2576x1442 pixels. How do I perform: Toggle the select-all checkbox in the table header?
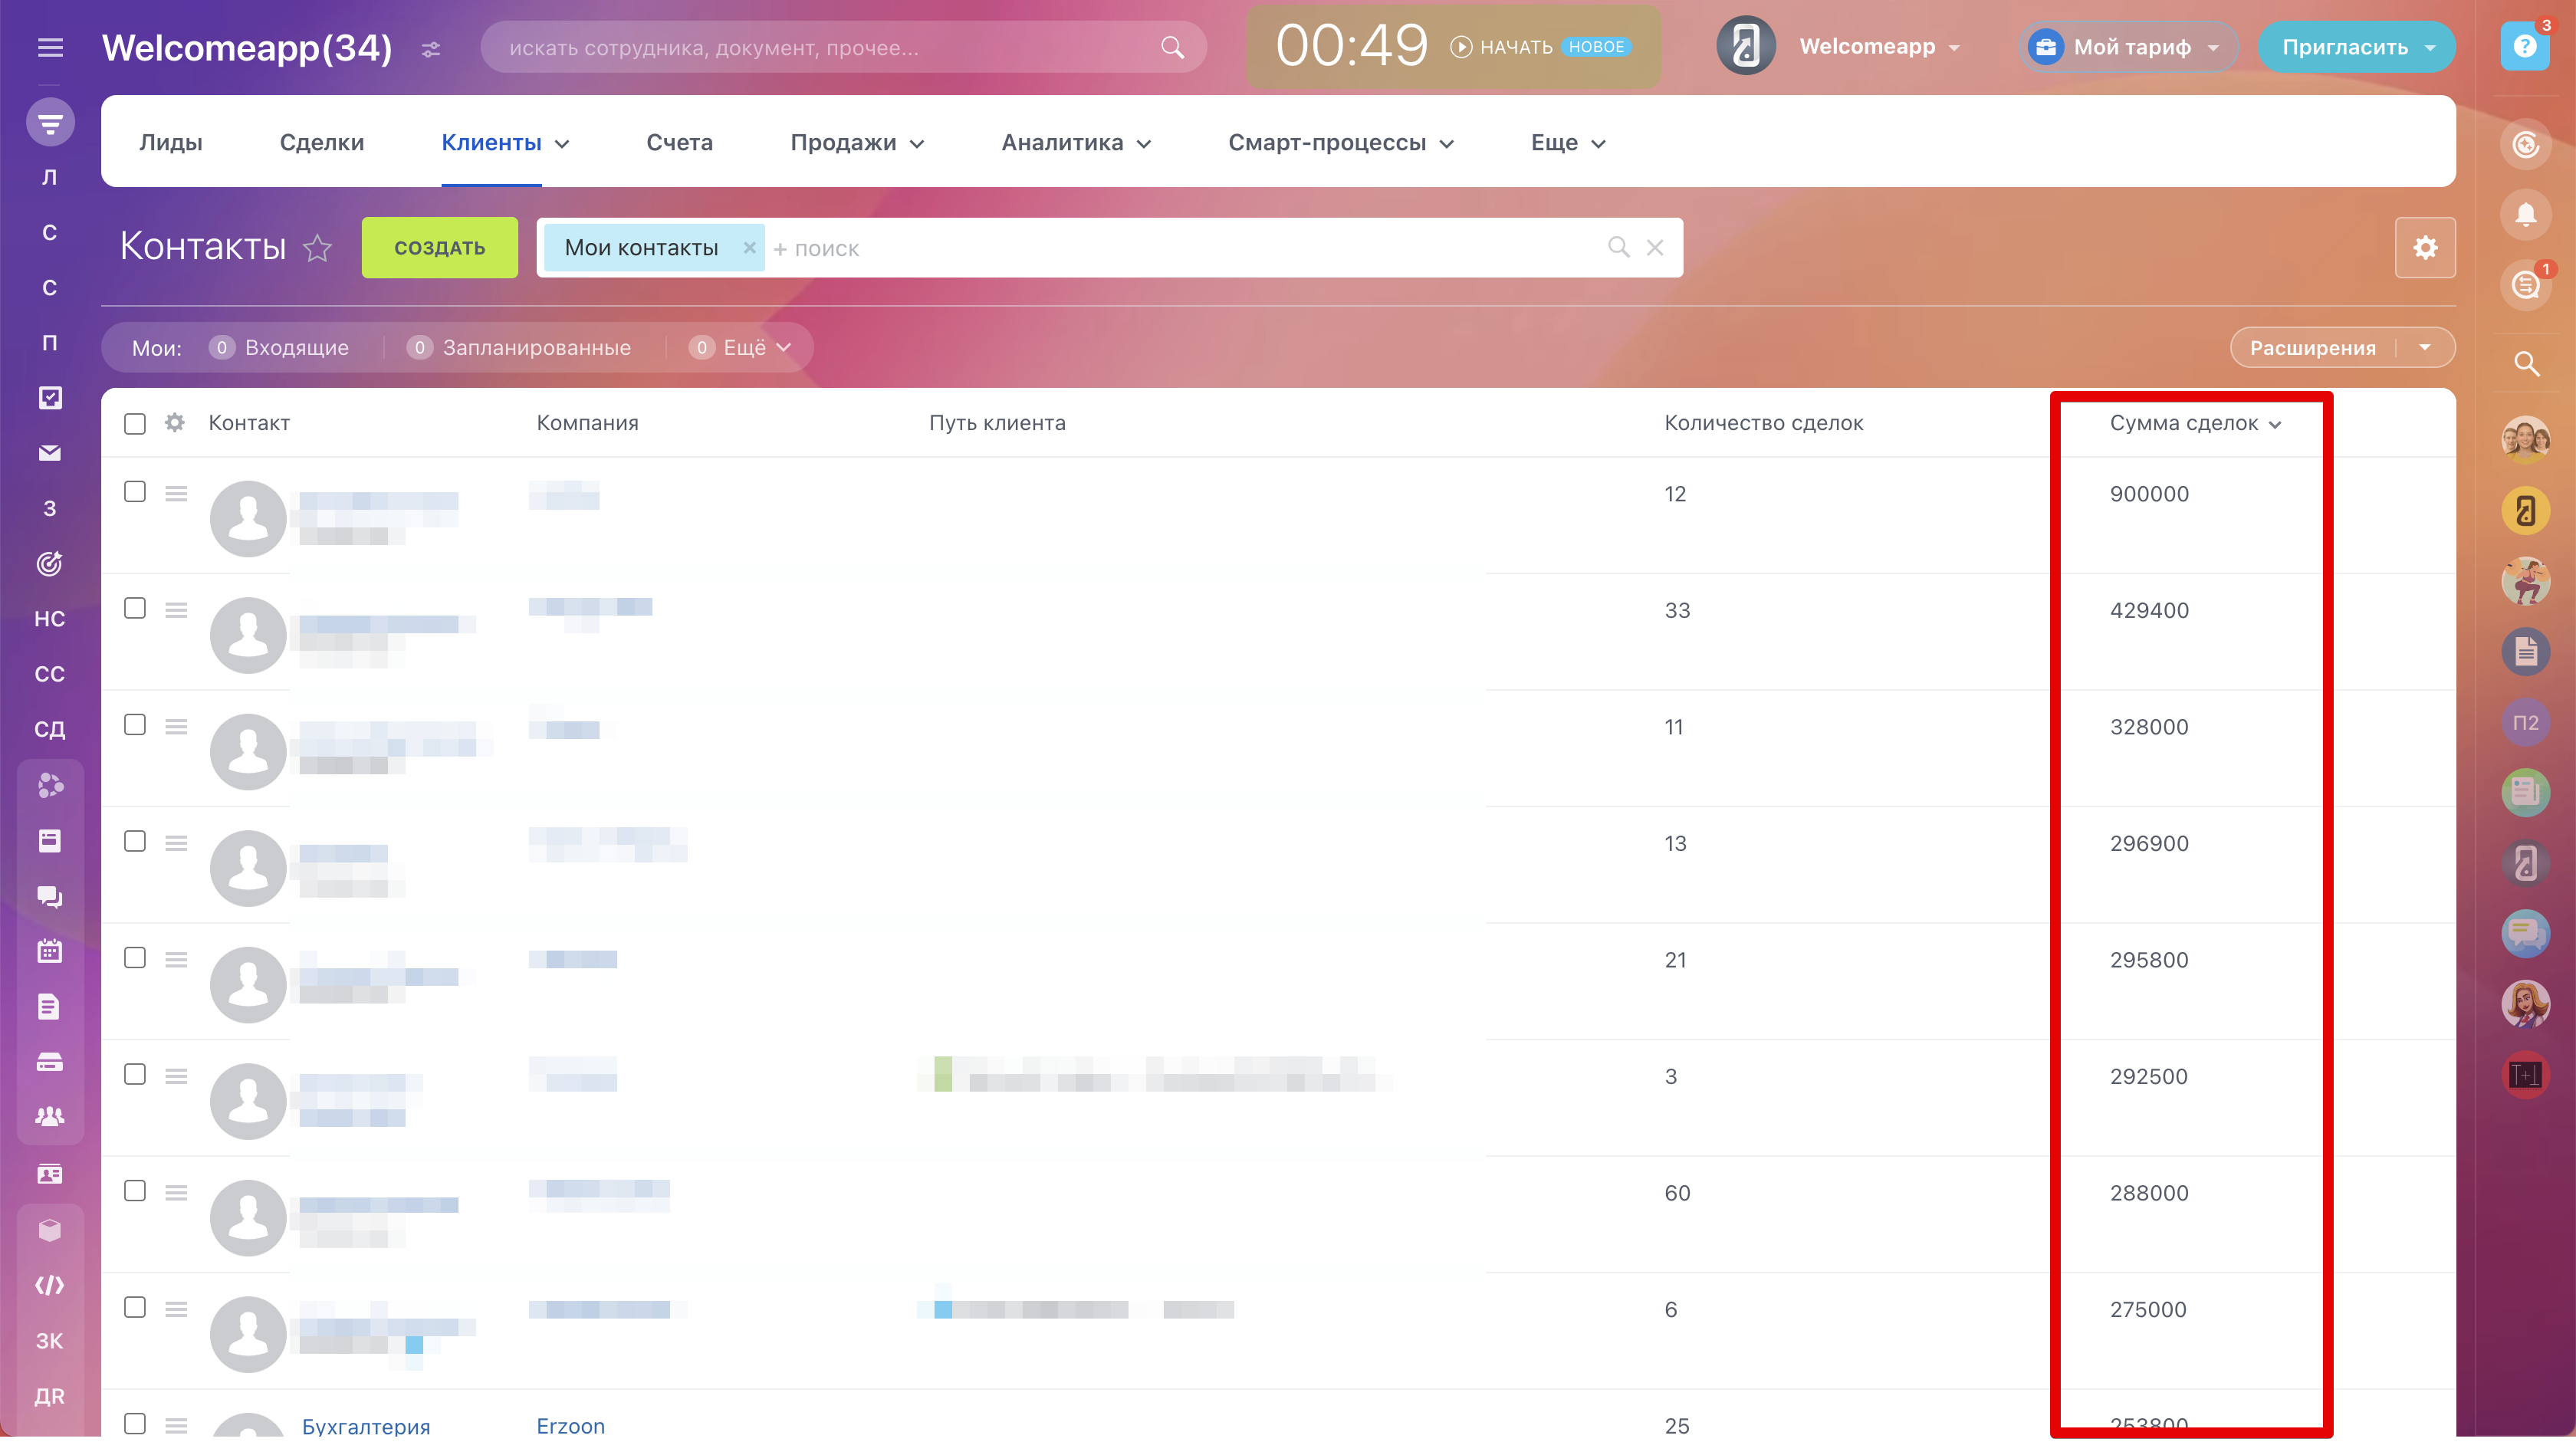135,424
